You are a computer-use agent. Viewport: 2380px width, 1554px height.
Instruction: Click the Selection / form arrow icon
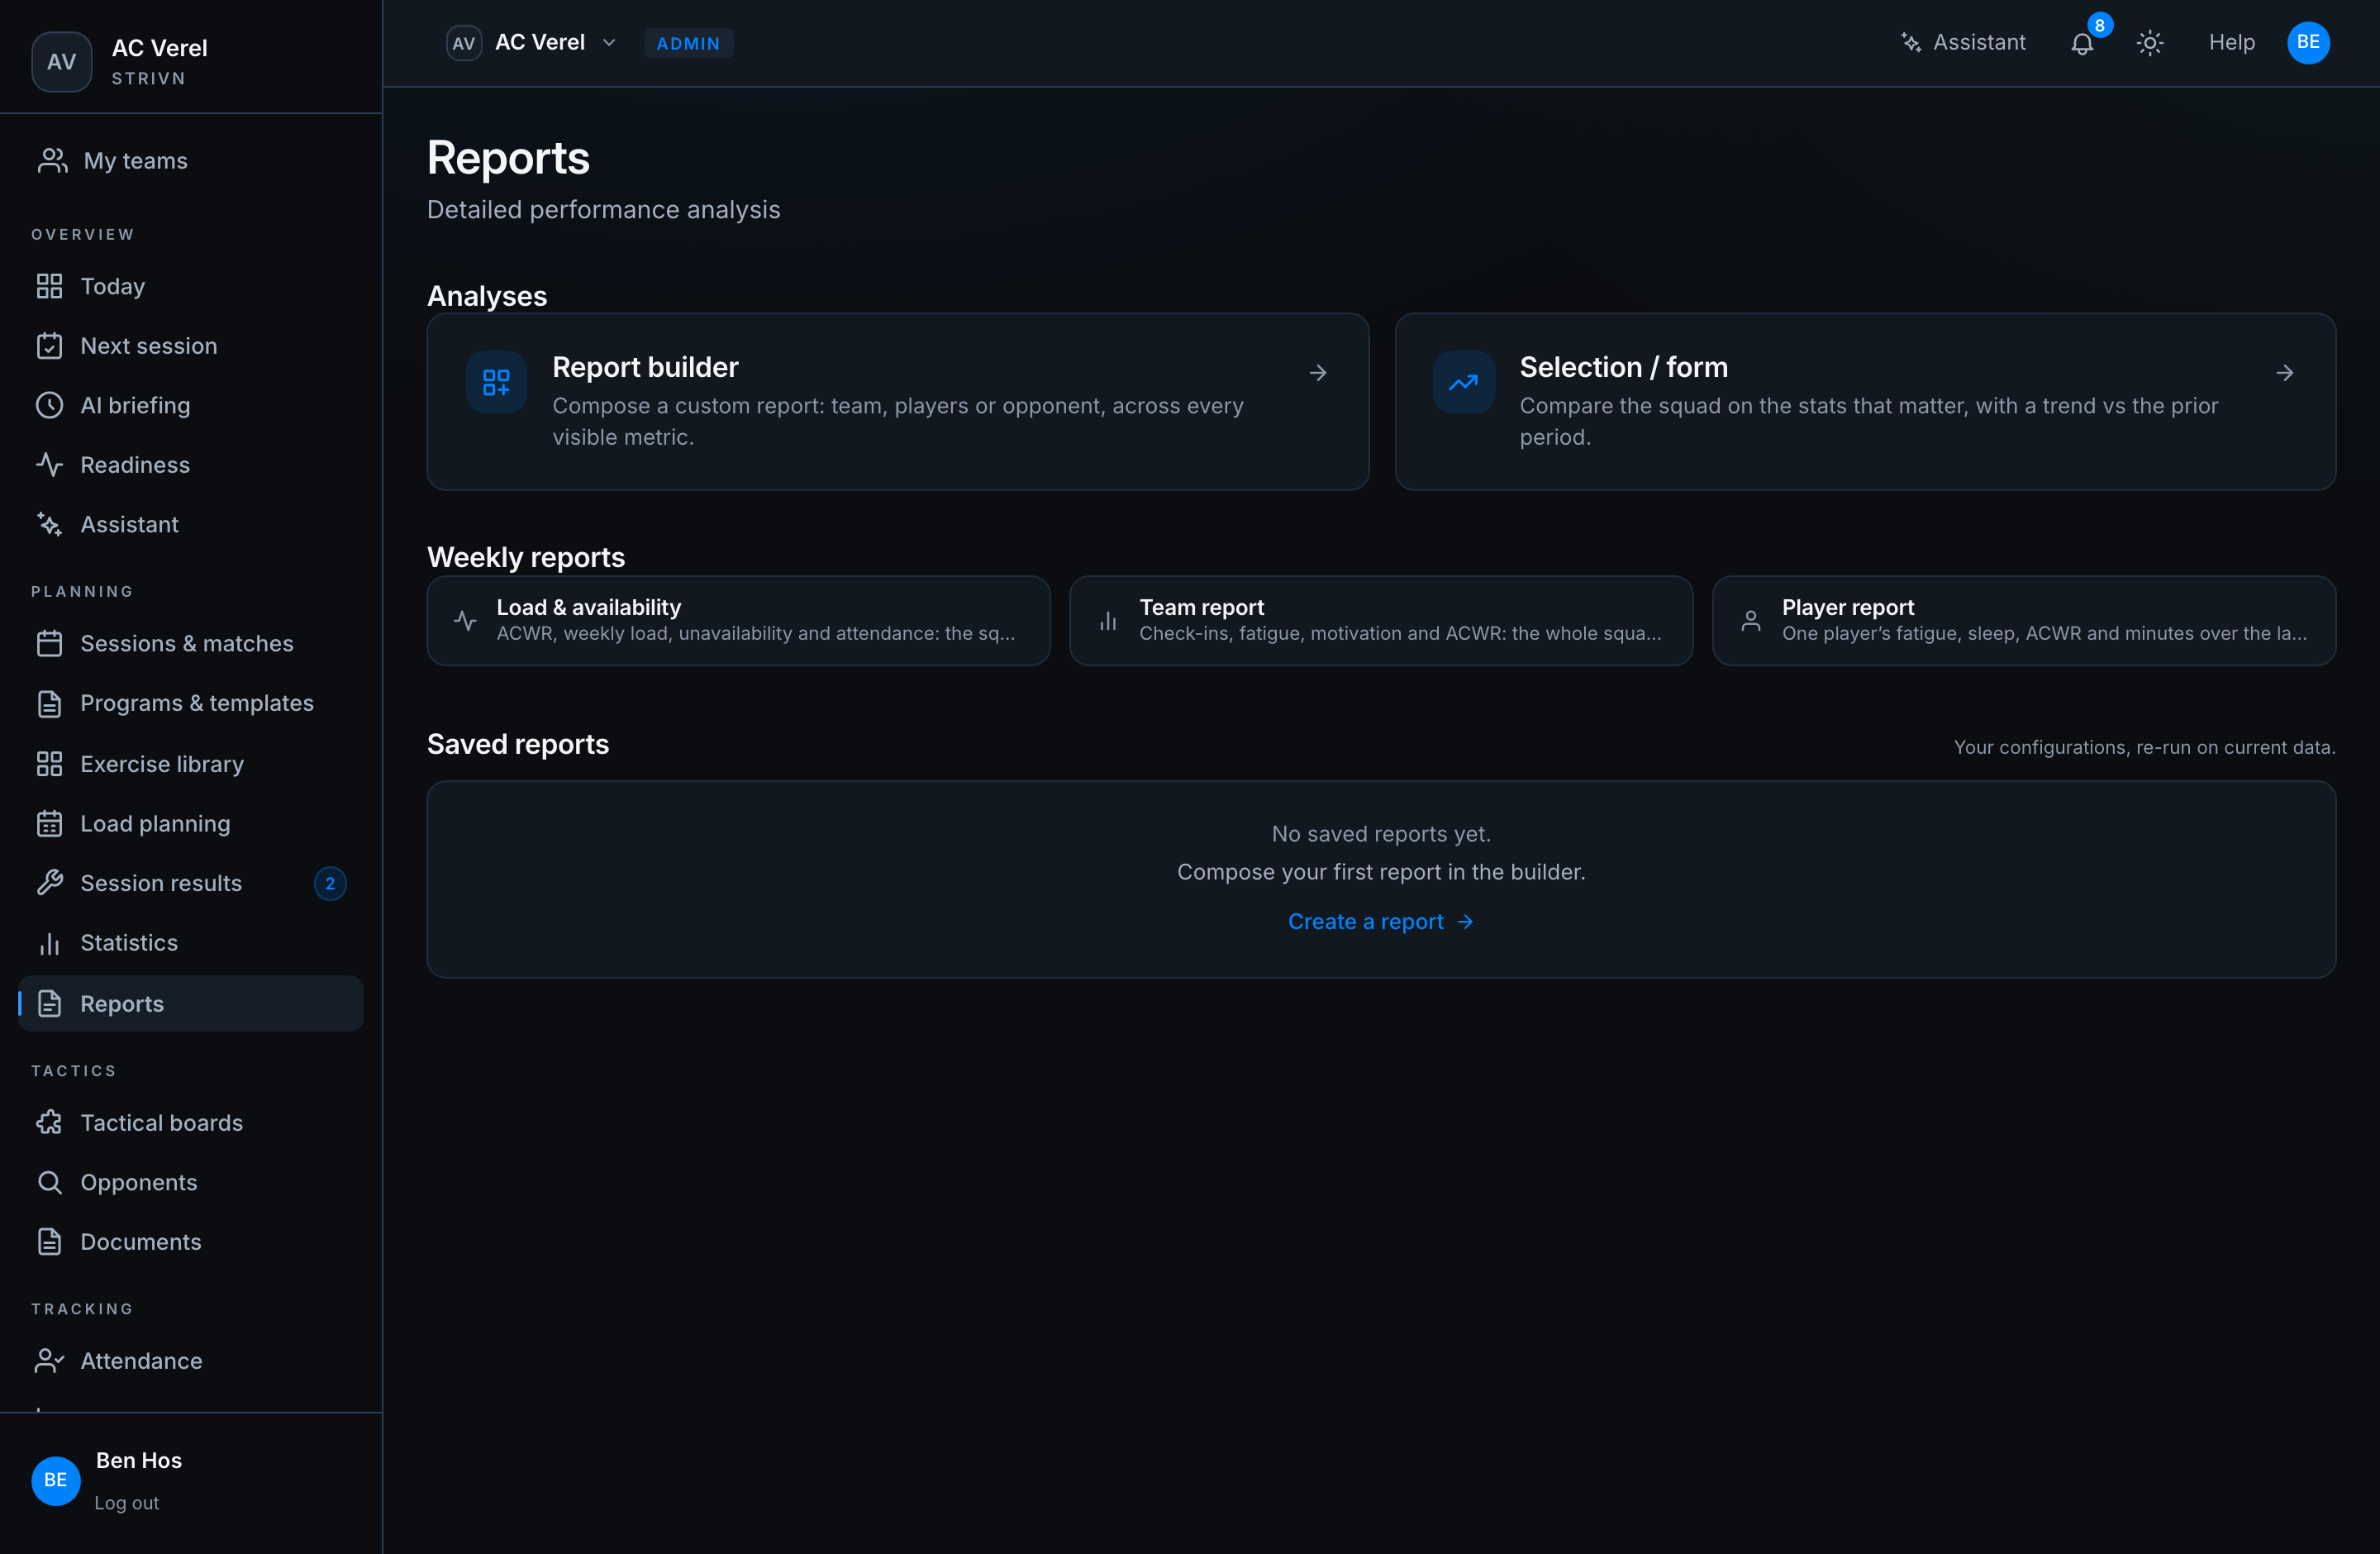point(2285,373)
